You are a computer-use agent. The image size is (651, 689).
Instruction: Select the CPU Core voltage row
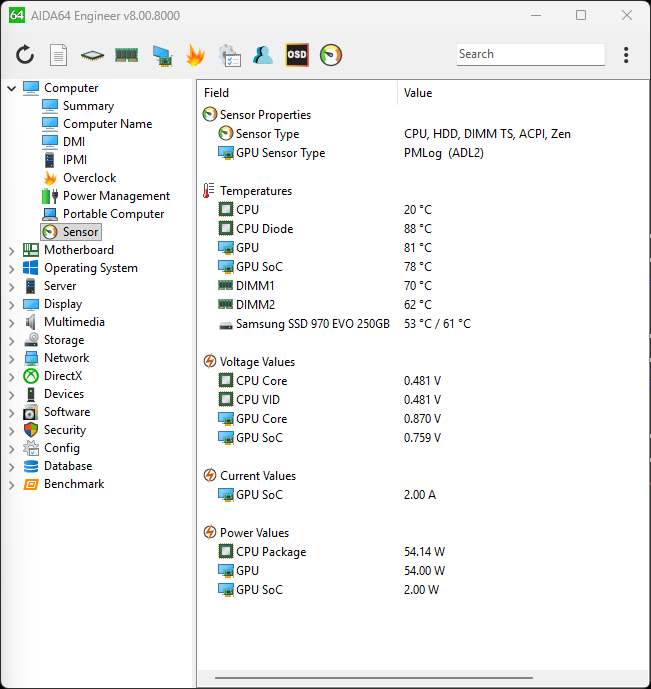point(423,381)
